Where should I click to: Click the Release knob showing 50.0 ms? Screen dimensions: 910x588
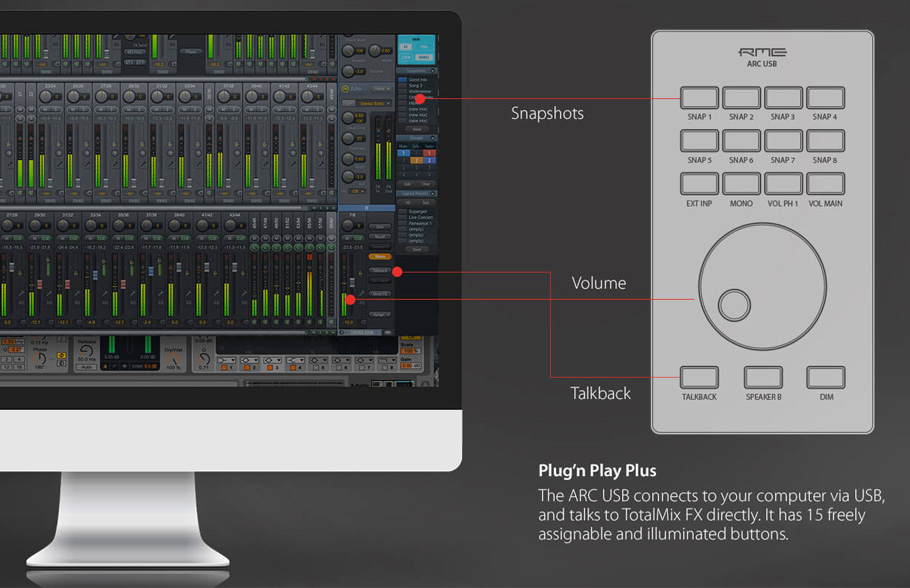pos(86,351)
